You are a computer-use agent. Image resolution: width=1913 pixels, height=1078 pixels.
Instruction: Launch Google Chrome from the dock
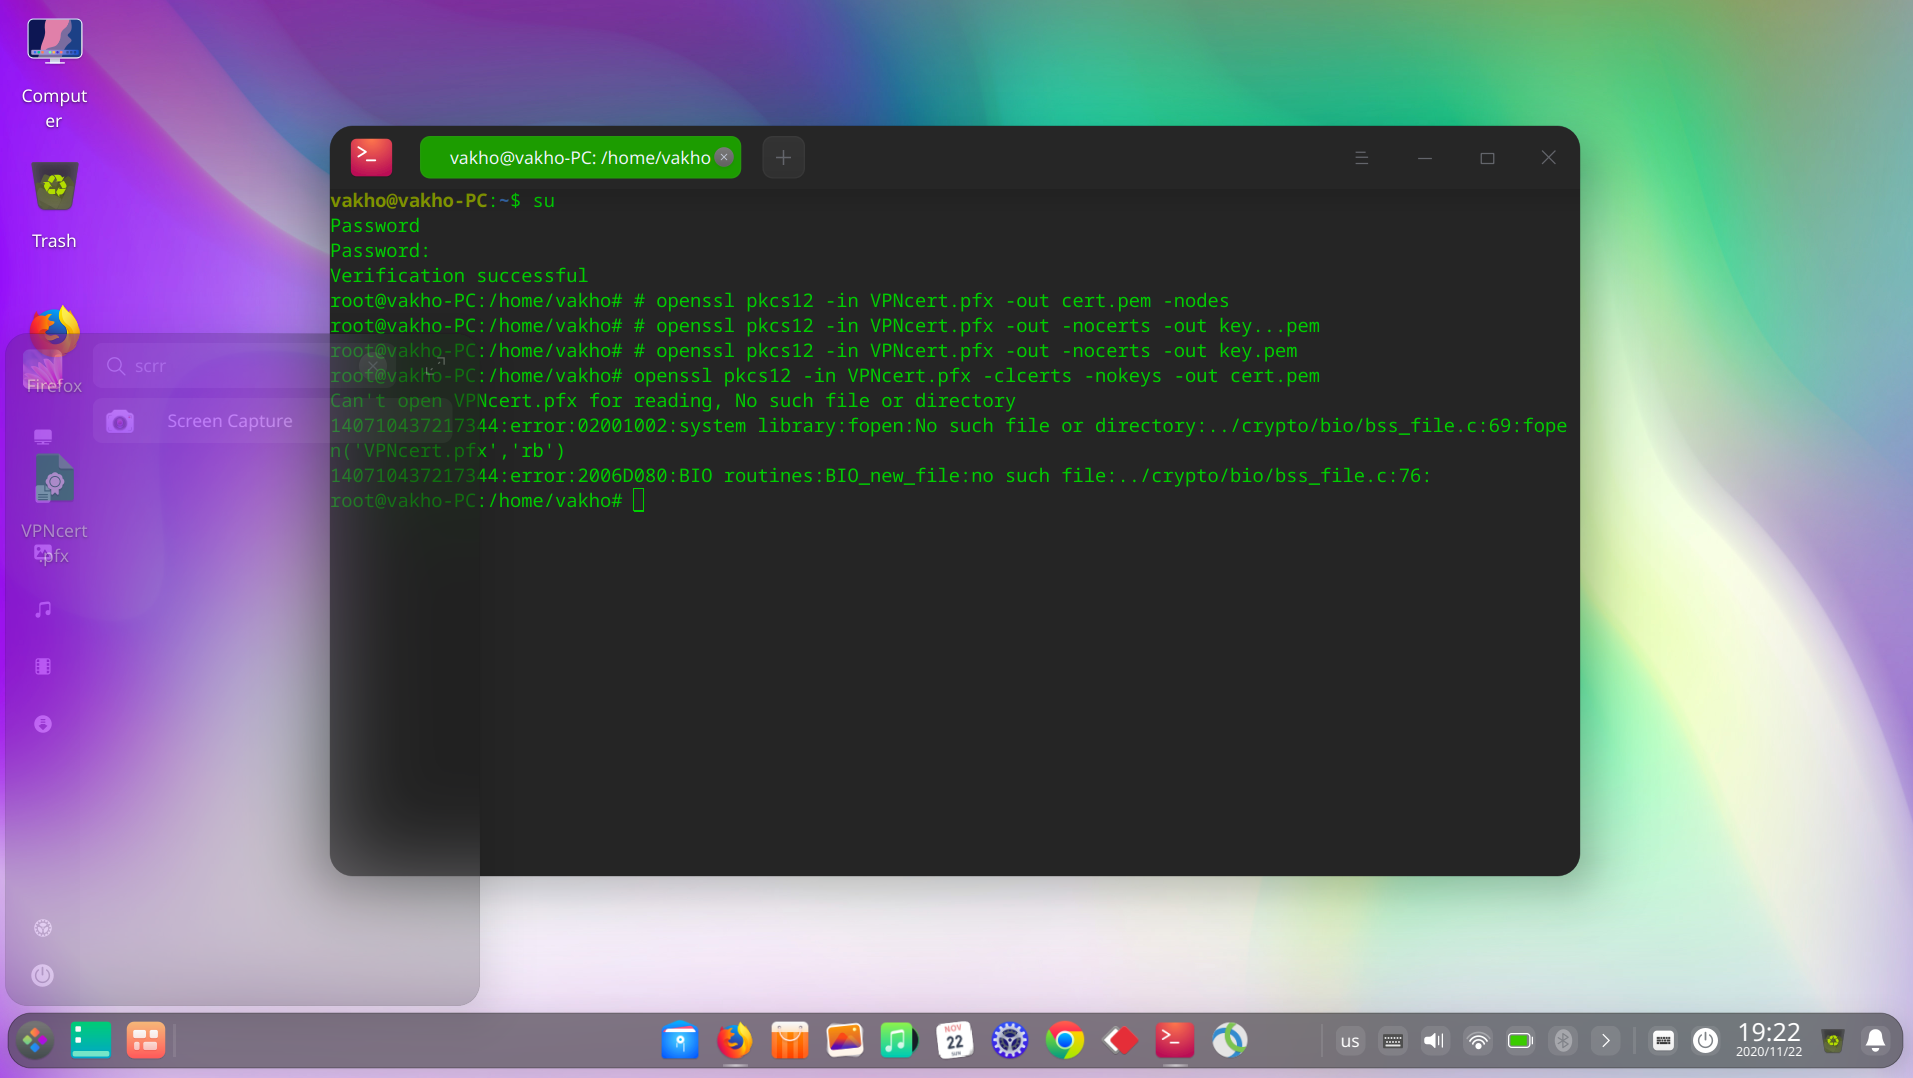tap(1064, 1041)
